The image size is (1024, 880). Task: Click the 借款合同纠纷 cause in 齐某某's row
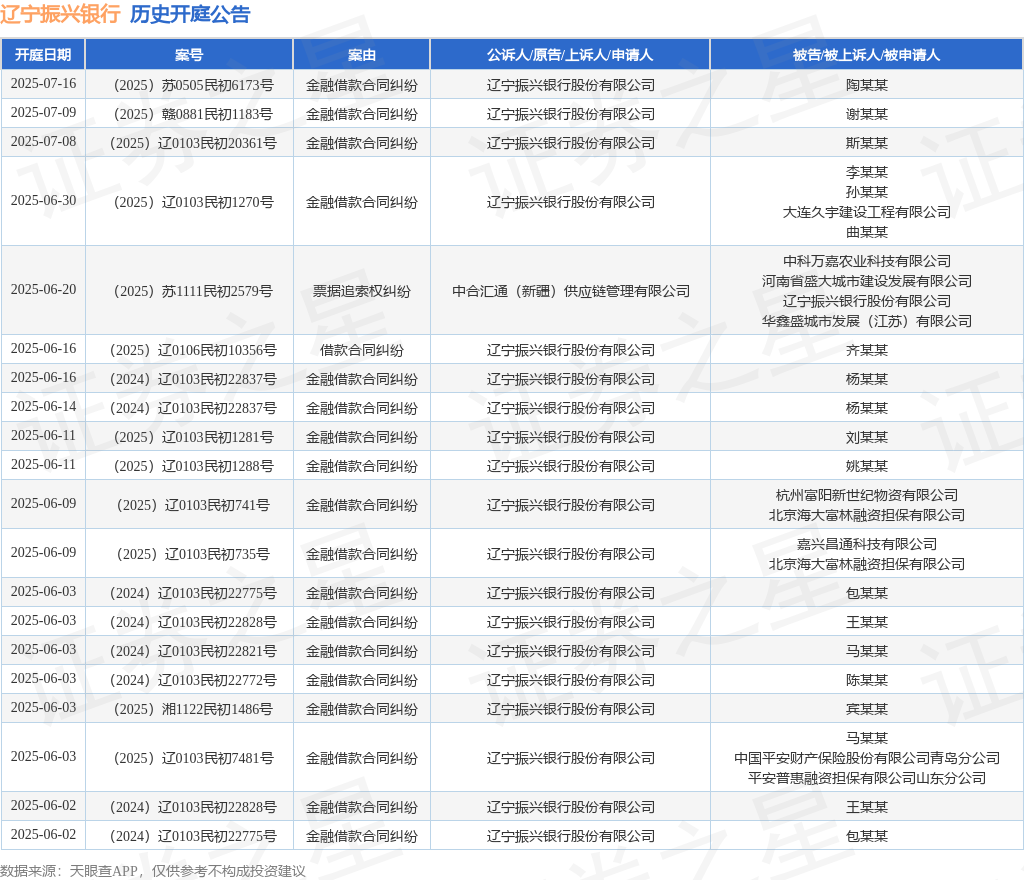click(362, 351)
